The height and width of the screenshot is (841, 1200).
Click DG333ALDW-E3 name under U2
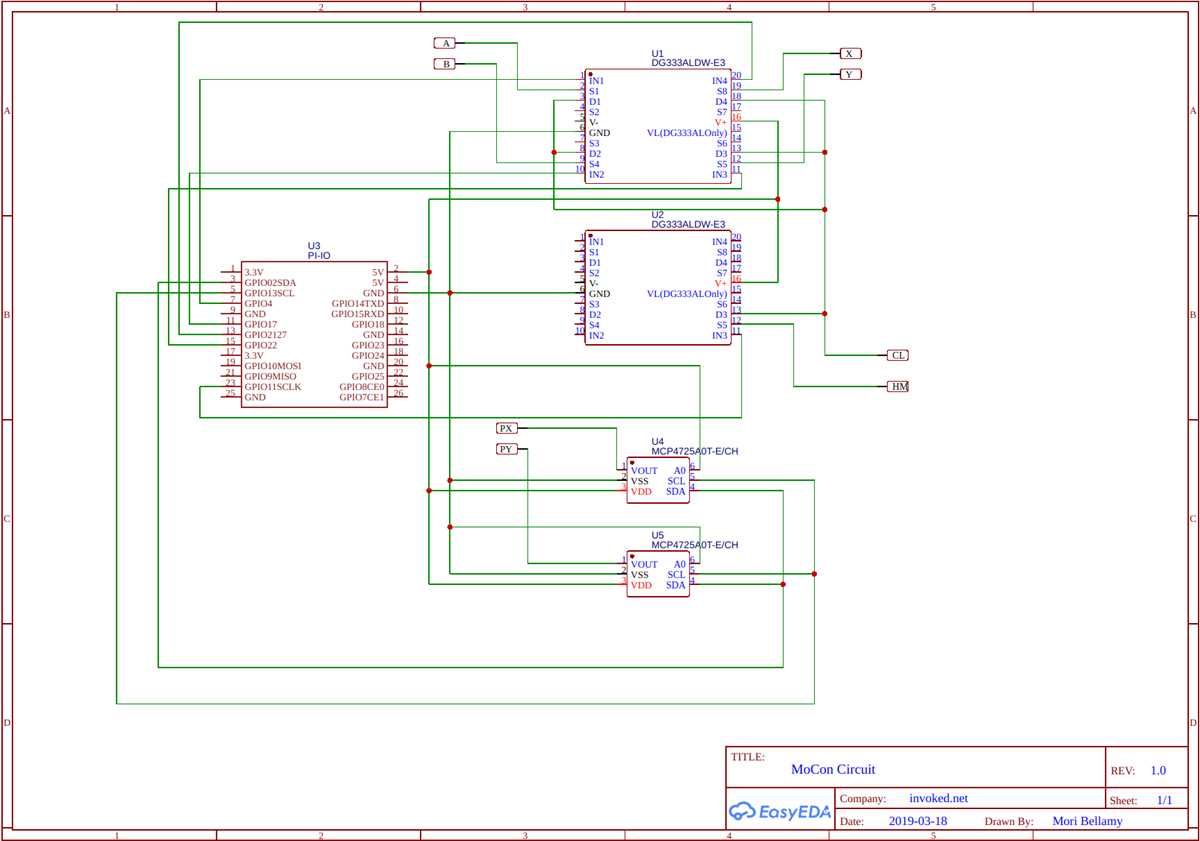(x=688, y=225)
